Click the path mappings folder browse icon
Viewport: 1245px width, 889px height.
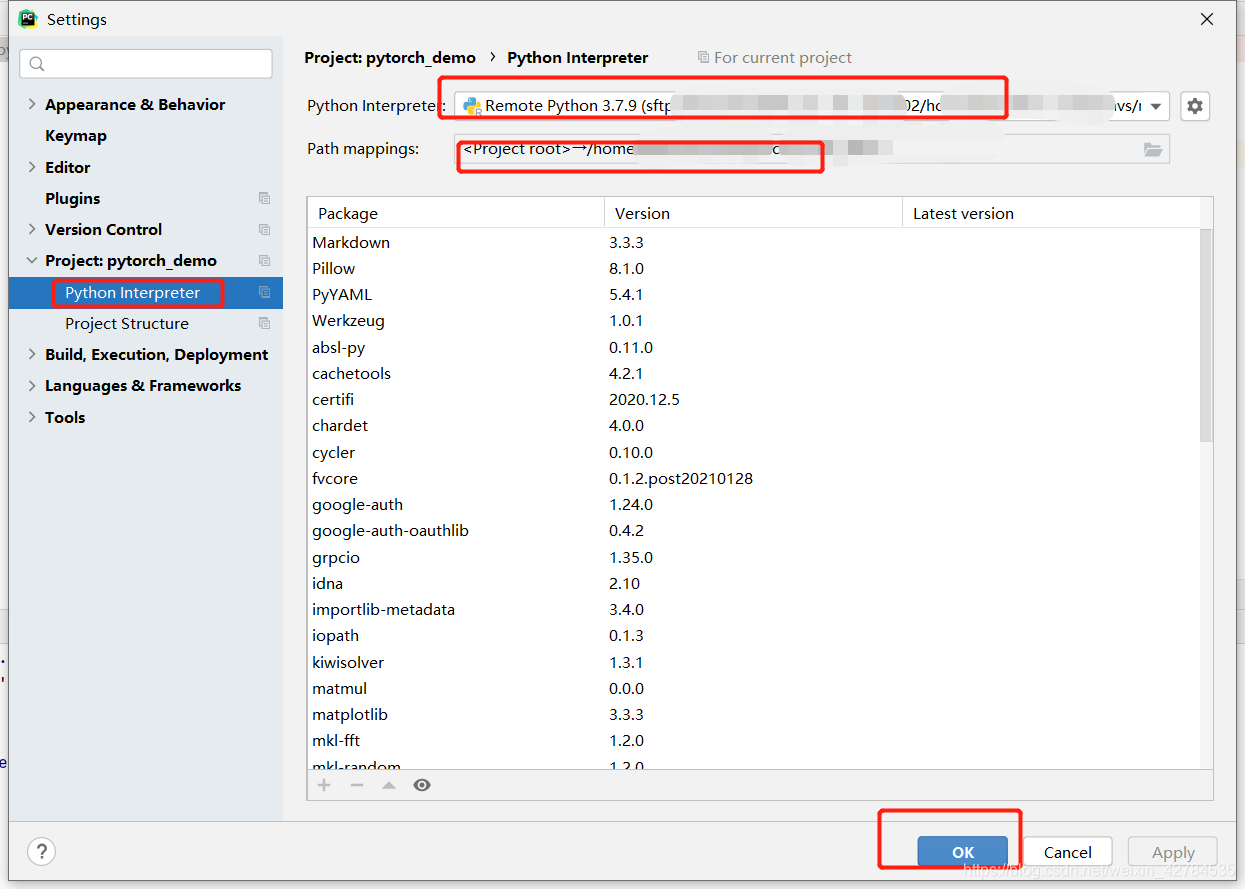point(1153,150)
